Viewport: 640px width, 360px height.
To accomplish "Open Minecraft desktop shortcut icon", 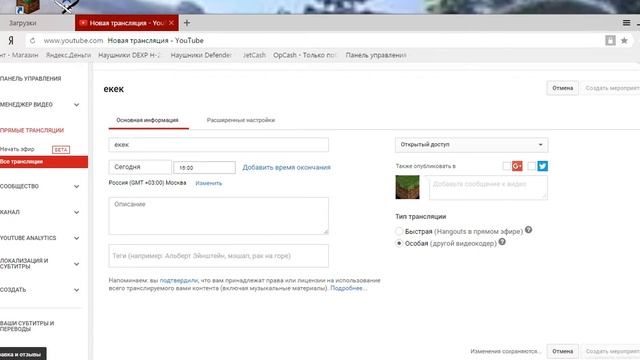I will [x=27, y=6].
